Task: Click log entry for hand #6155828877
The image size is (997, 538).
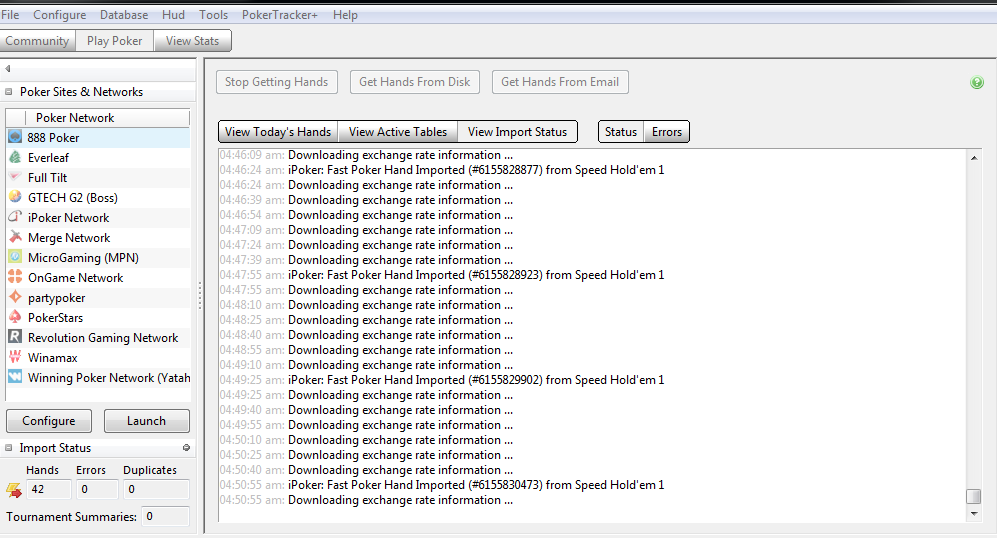Action: (x=442, y=170)
